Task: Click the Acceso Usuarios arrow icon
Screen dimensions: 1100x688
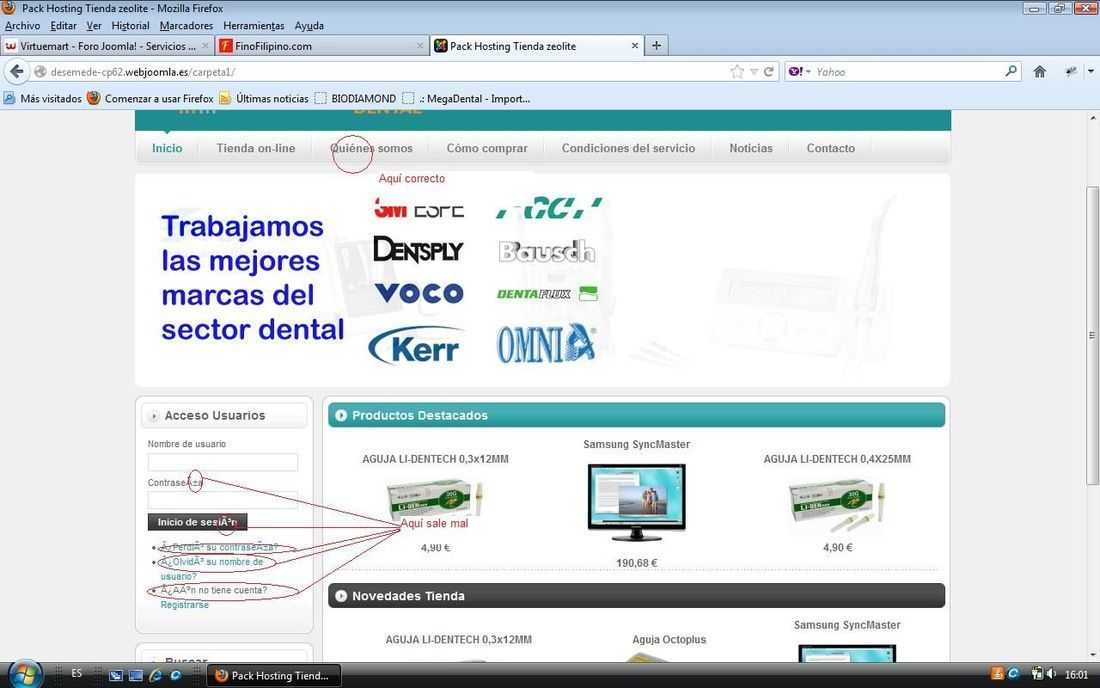Action: pyautogui.click(x=154, y=416)
